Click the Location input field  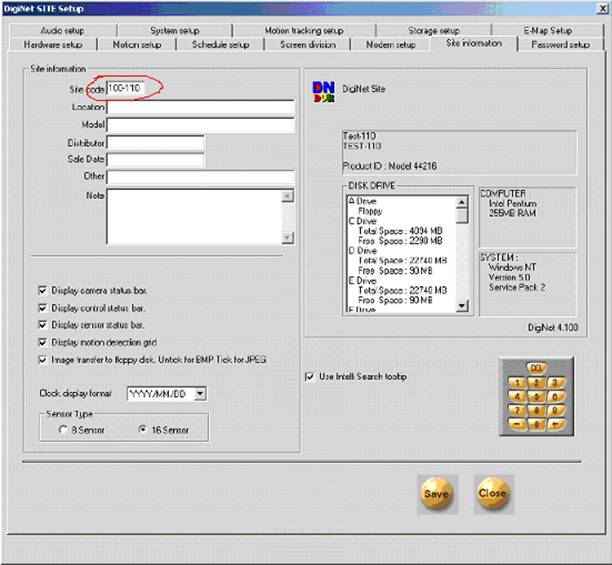pos(201,107)
